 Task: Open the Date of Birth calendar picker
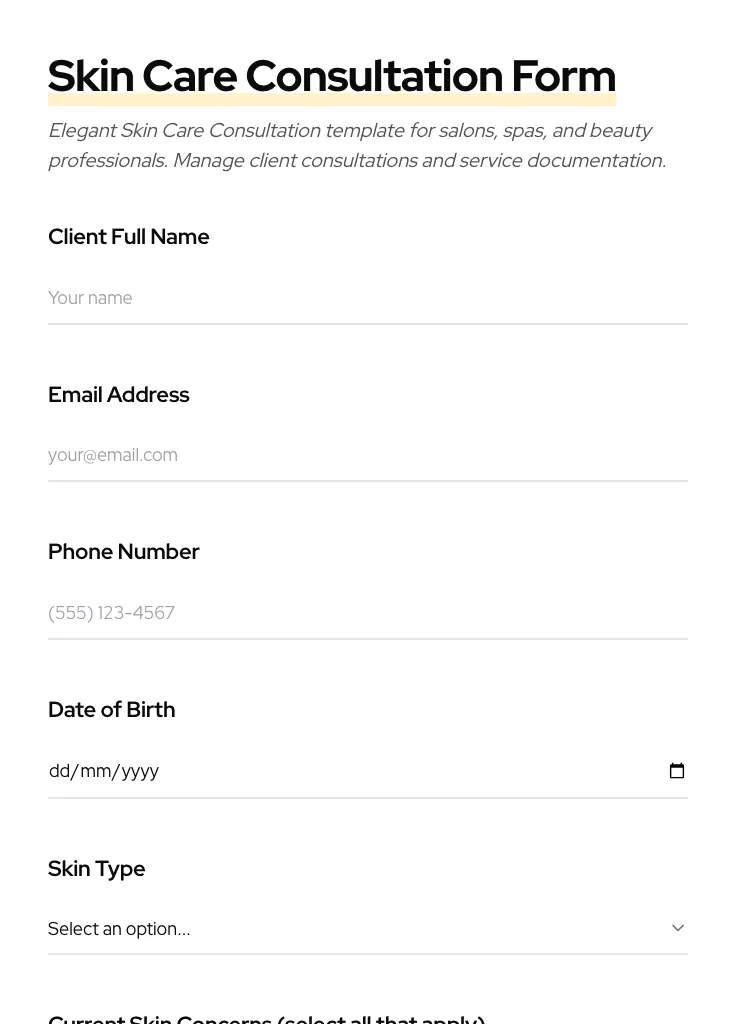[677, 771]
